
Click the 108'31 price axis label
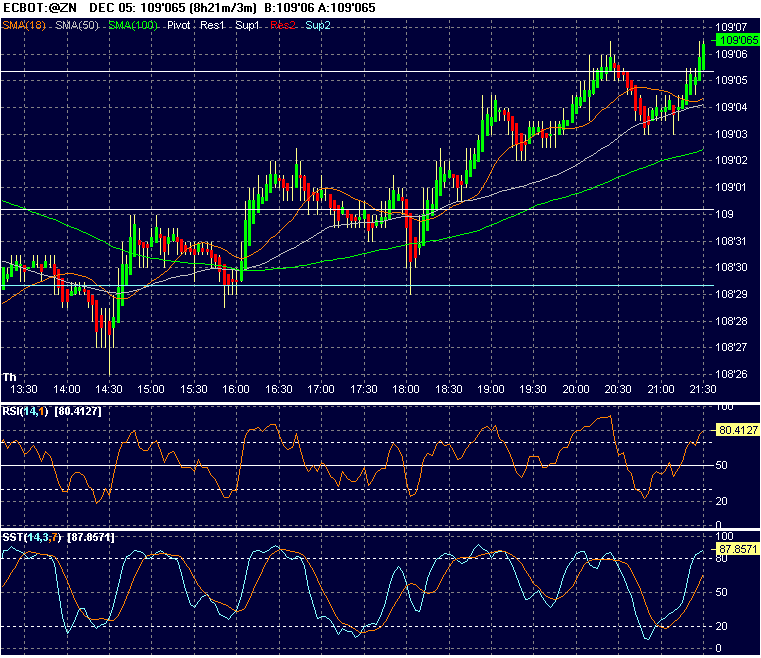tap(731, 241)
